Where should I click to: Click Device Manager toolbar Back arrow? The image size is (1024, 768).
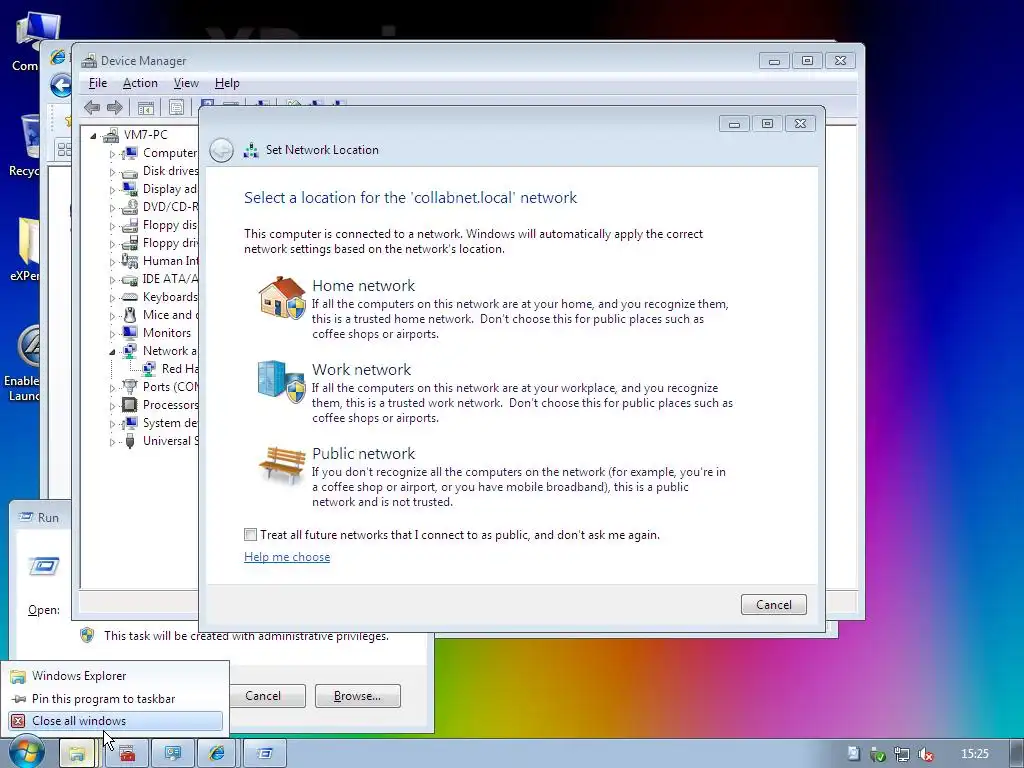click(92, 107)
